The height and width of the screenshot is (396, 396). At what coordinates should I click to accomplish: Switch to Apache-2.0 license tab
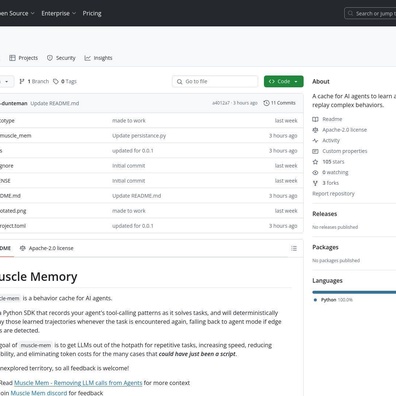47,248
